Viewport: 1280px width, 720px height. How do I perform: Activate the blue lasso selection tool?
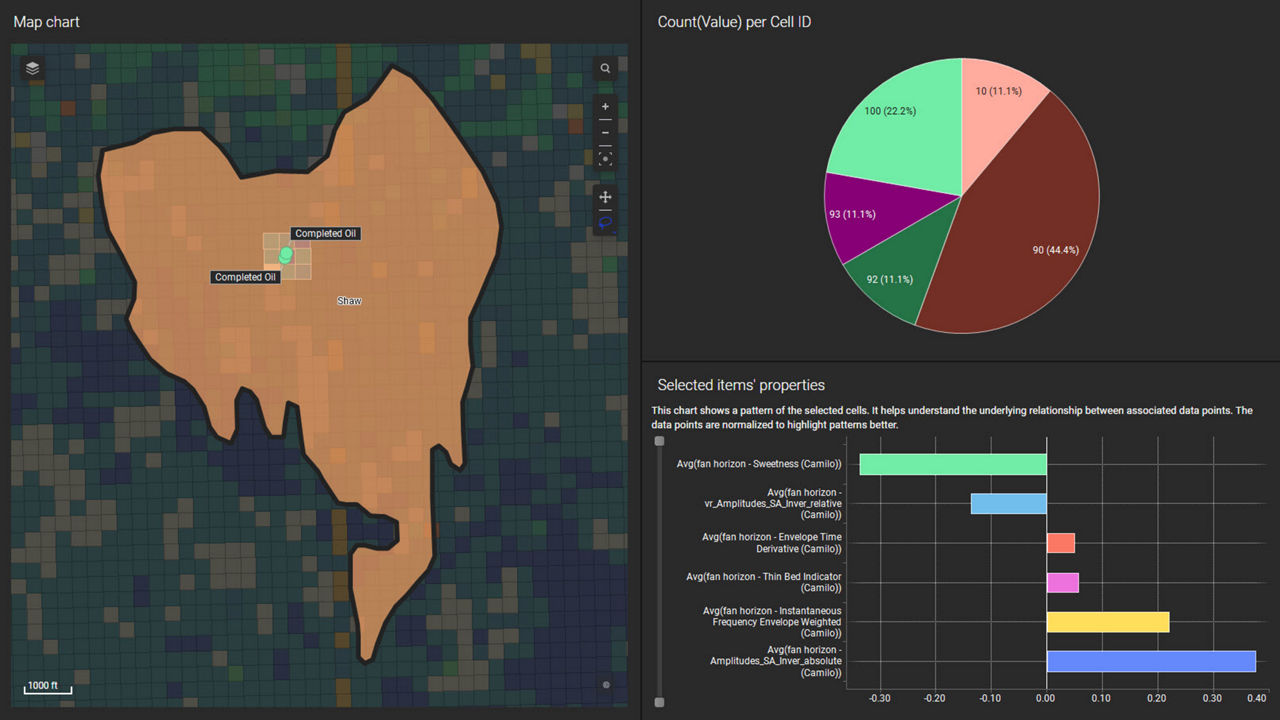(605, 223)
